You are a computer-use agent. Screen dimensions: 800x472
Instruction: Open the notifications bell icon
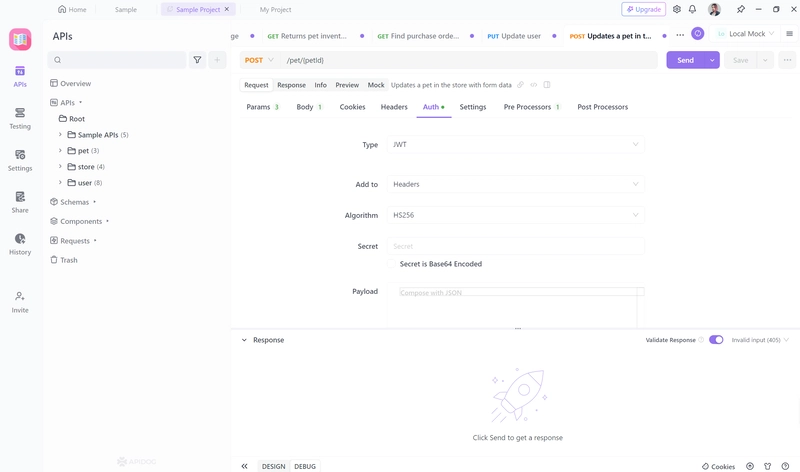point(692,9)
